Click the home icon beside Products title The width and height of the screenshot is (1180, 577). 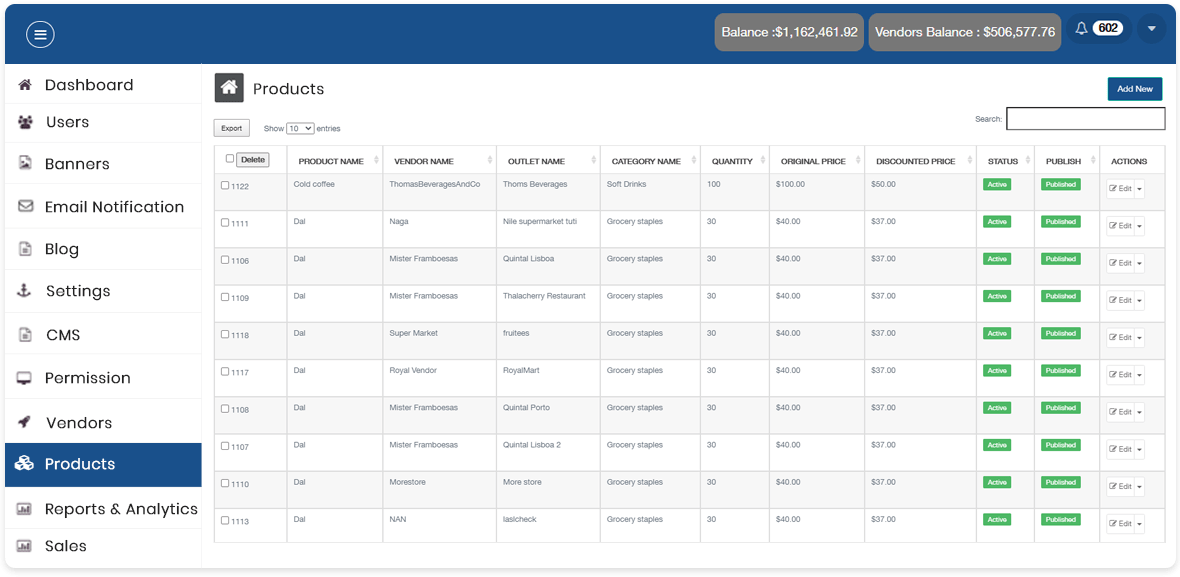(x=229, y=88)
